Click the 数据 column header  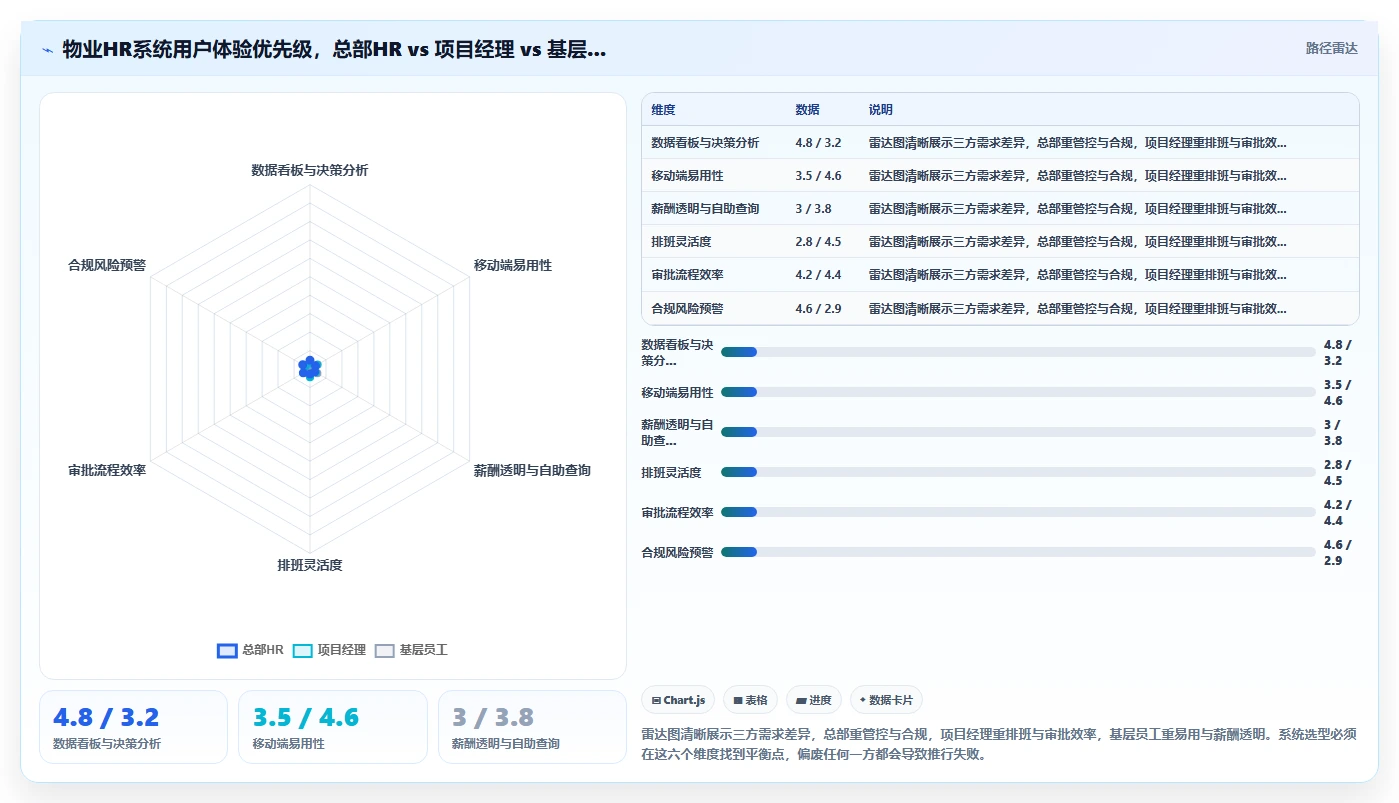pyautogui.click(x=807, y=110)
